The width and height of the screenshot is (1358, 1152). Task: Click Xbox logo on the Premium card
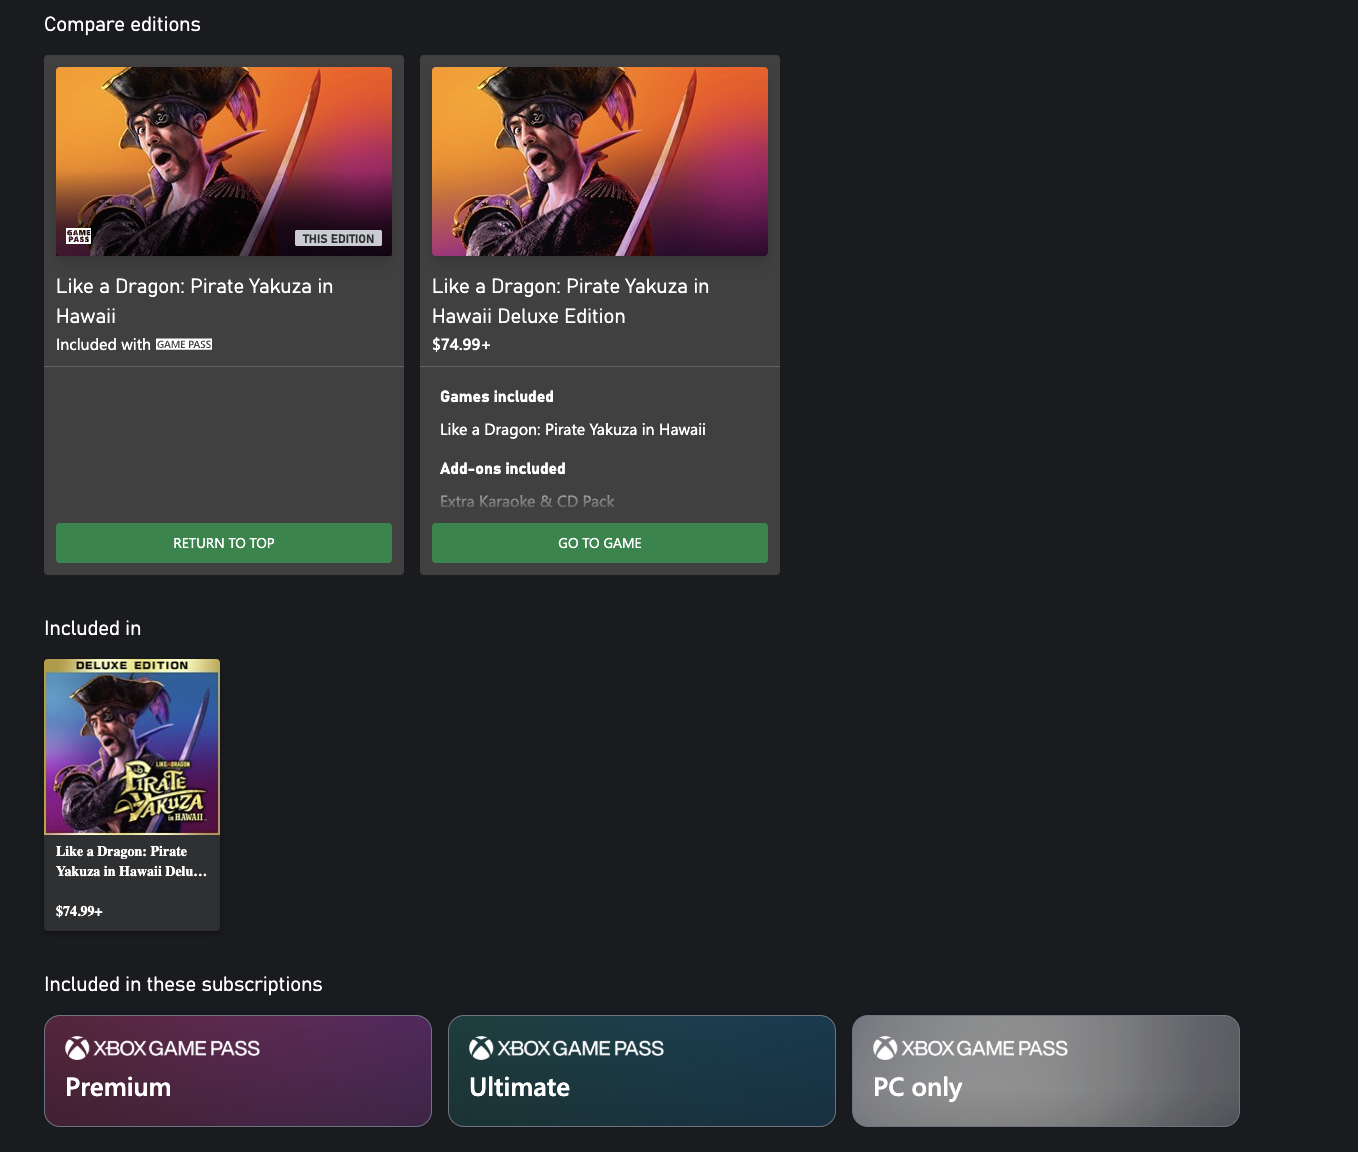point(77,1048)
